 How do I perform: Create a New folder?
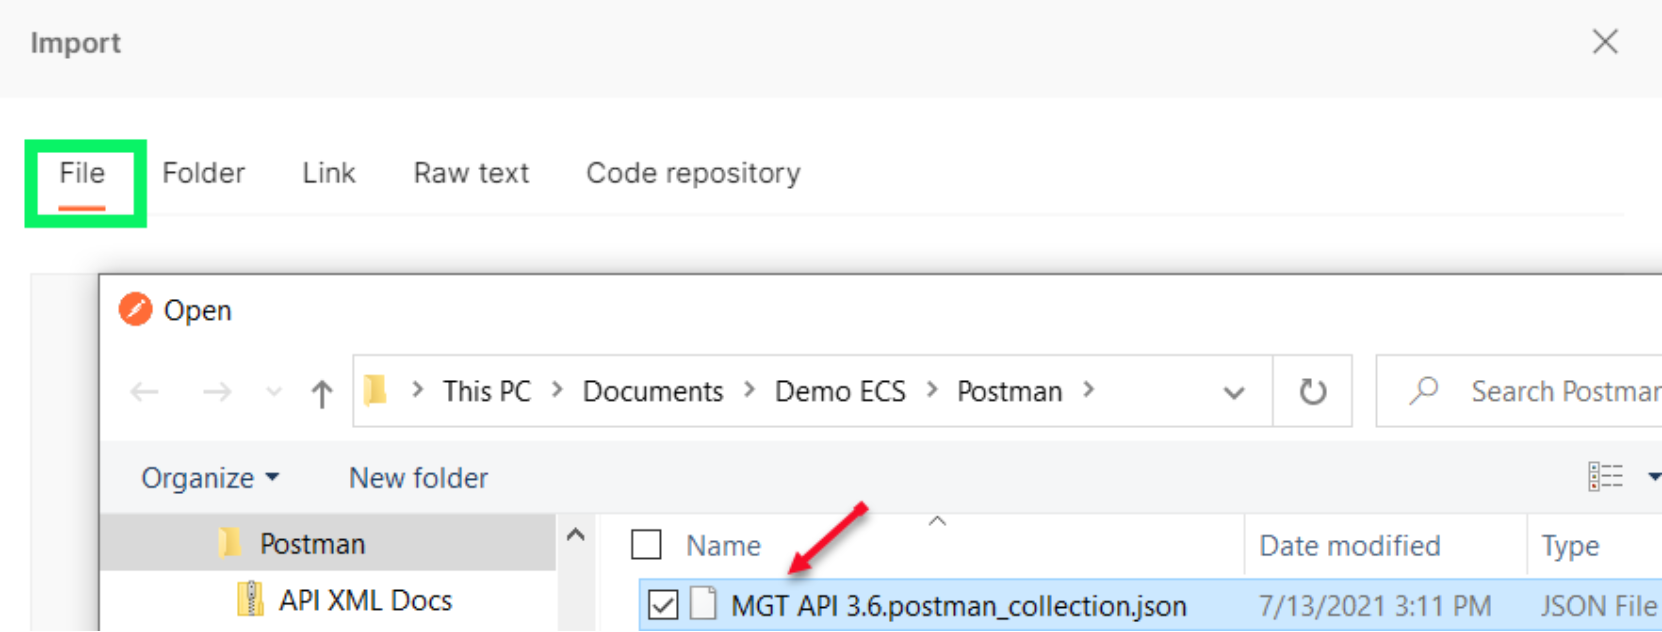click(418, 478)
